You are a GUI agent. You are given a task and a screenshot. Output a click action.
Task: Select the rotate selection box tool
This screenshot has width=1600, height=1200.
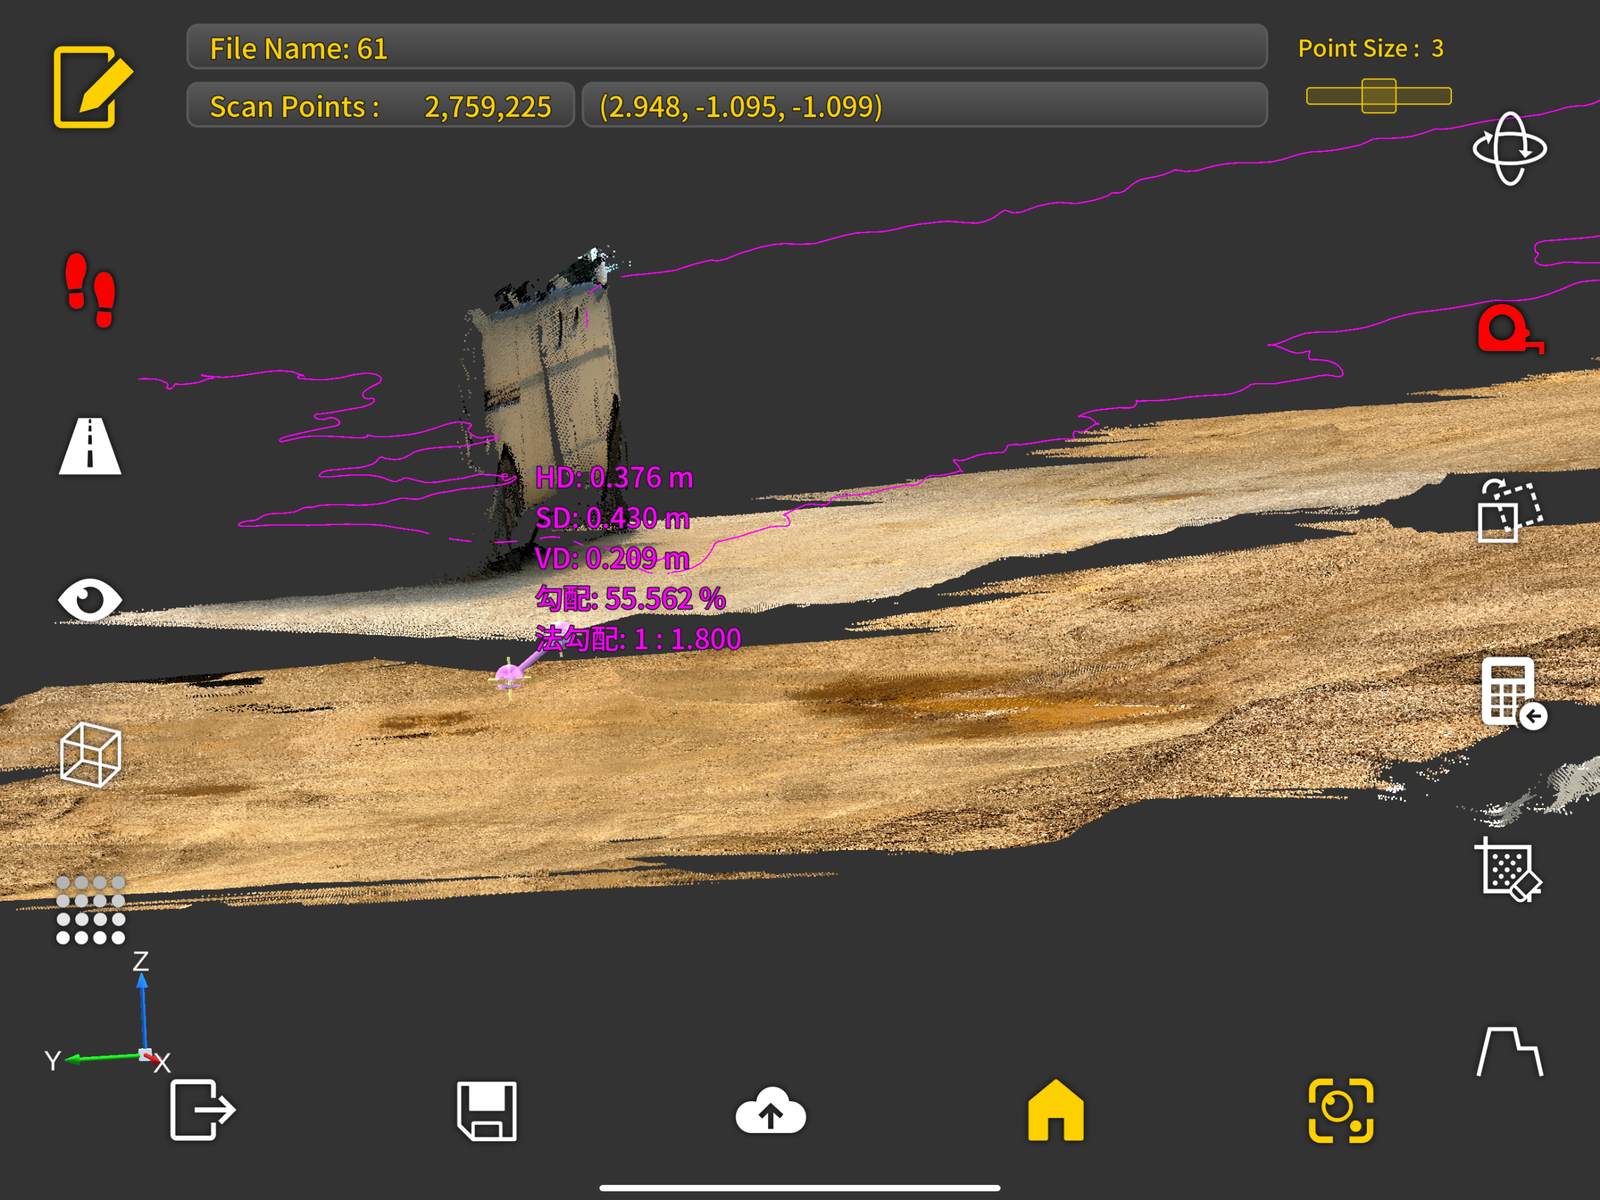pos(1510,510)
